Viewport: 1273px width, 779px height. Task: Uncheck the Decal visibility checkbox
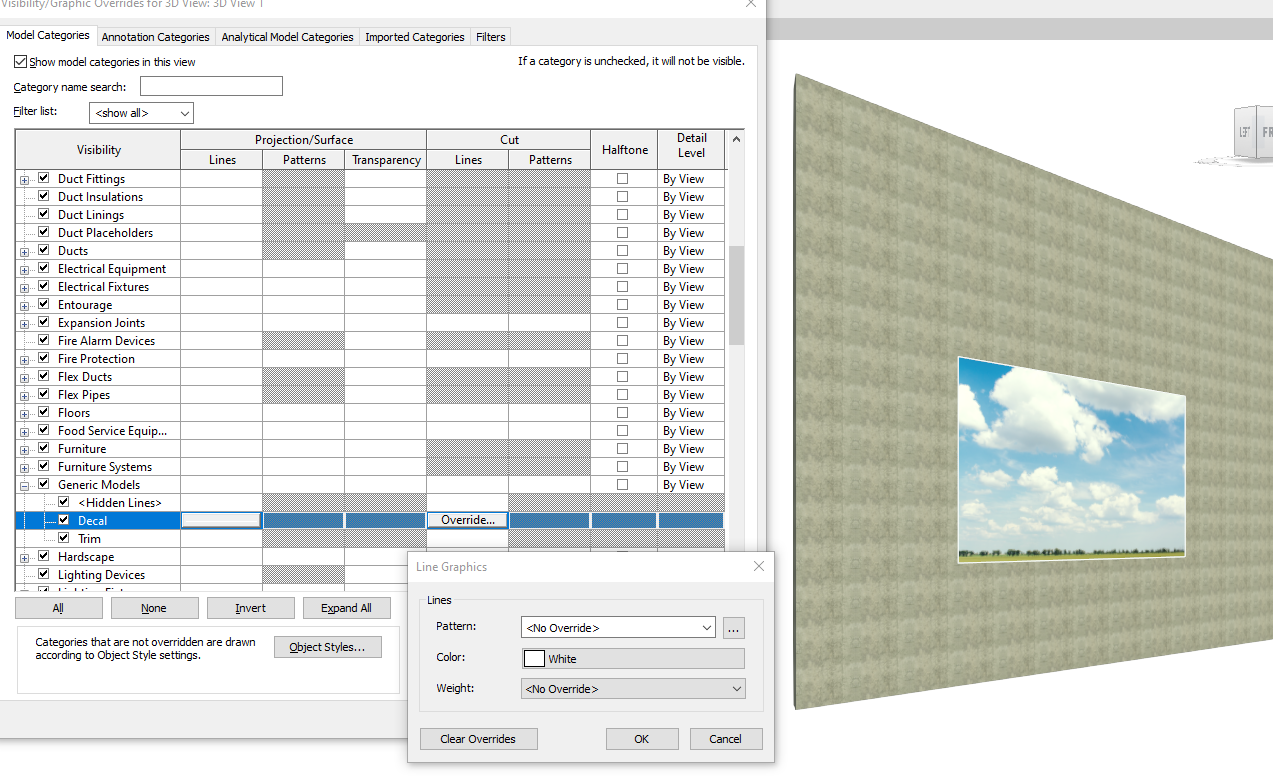pyautogui.click(x=63, y=520)
